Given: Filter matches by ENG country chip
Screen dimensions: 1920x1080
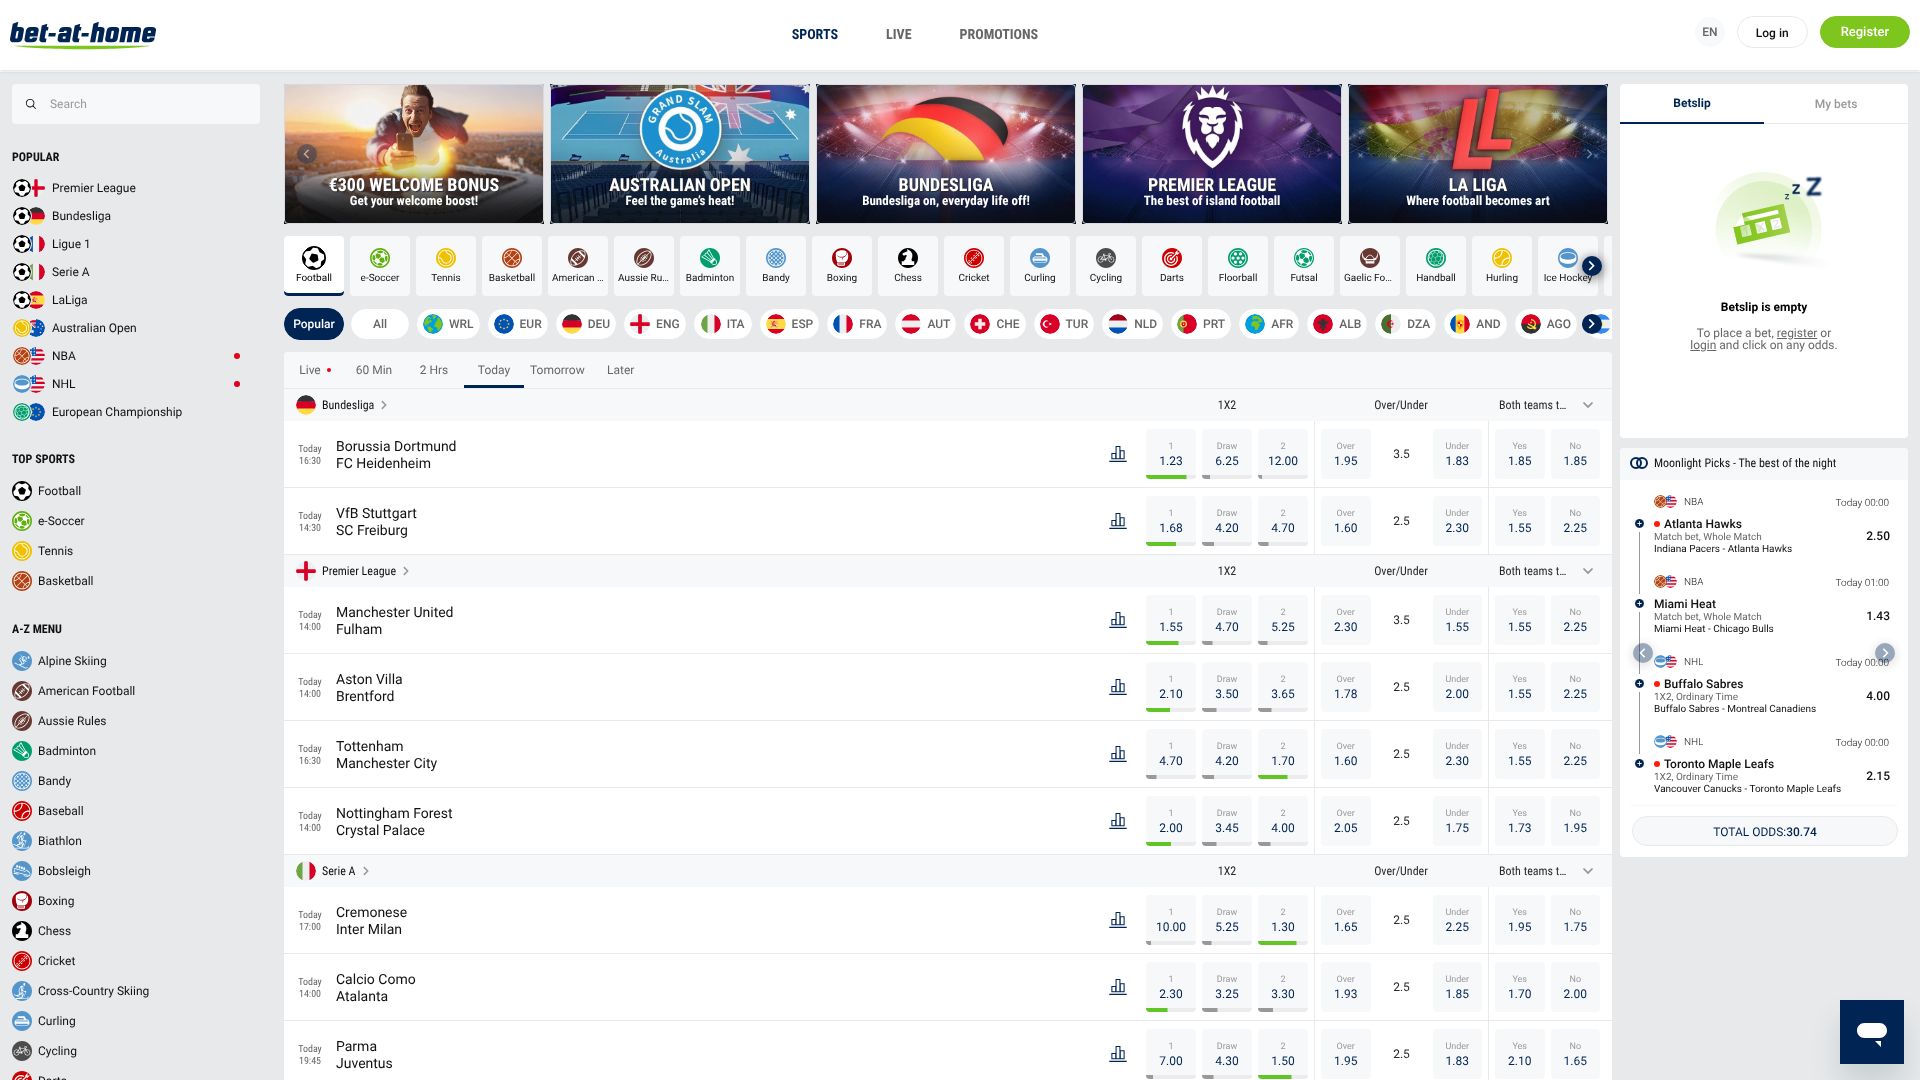Looking at the screenshot, I should pos(655,324).
